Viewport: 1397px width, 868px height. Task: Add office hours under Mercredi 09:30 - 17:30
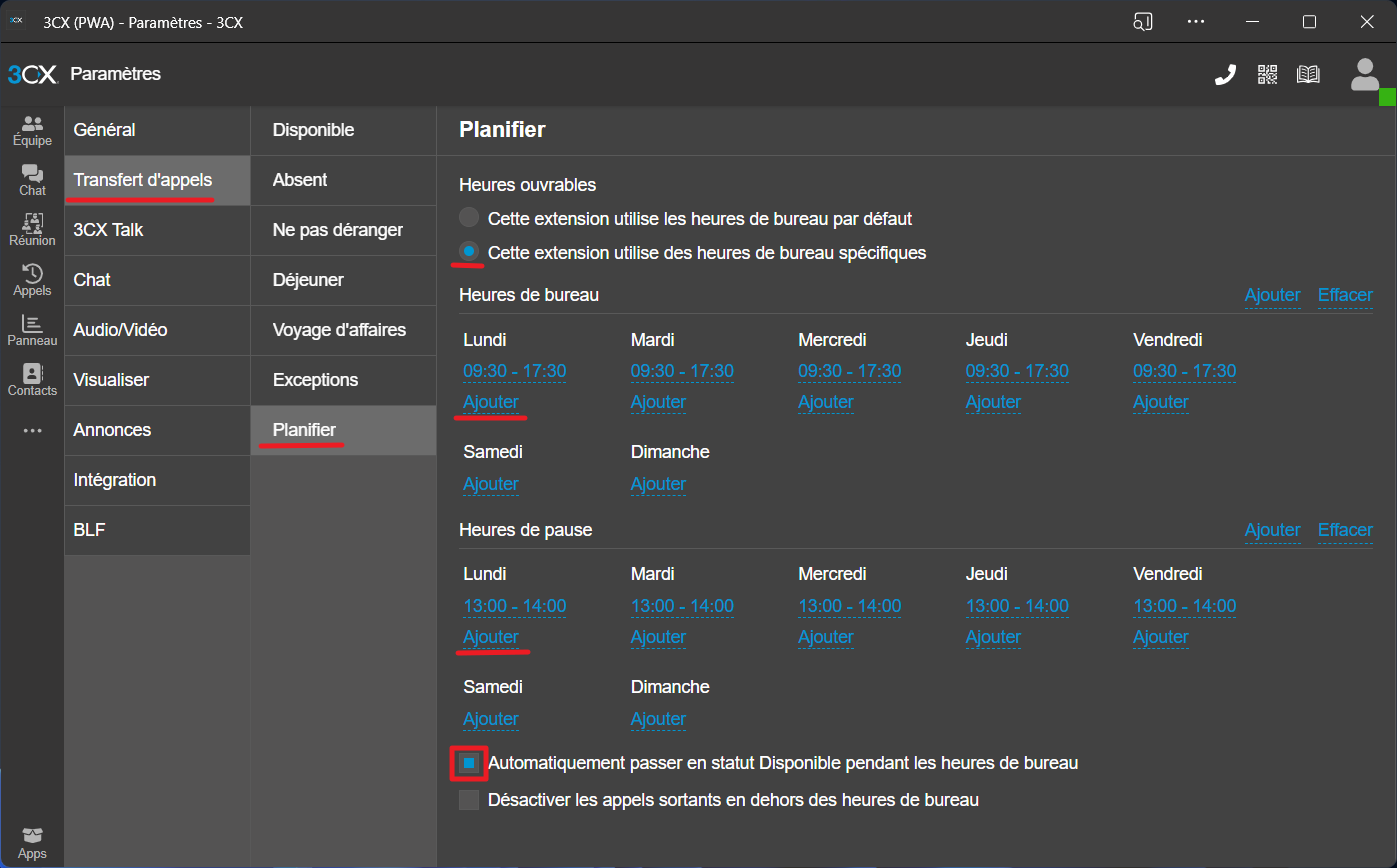tap(826, 402)
